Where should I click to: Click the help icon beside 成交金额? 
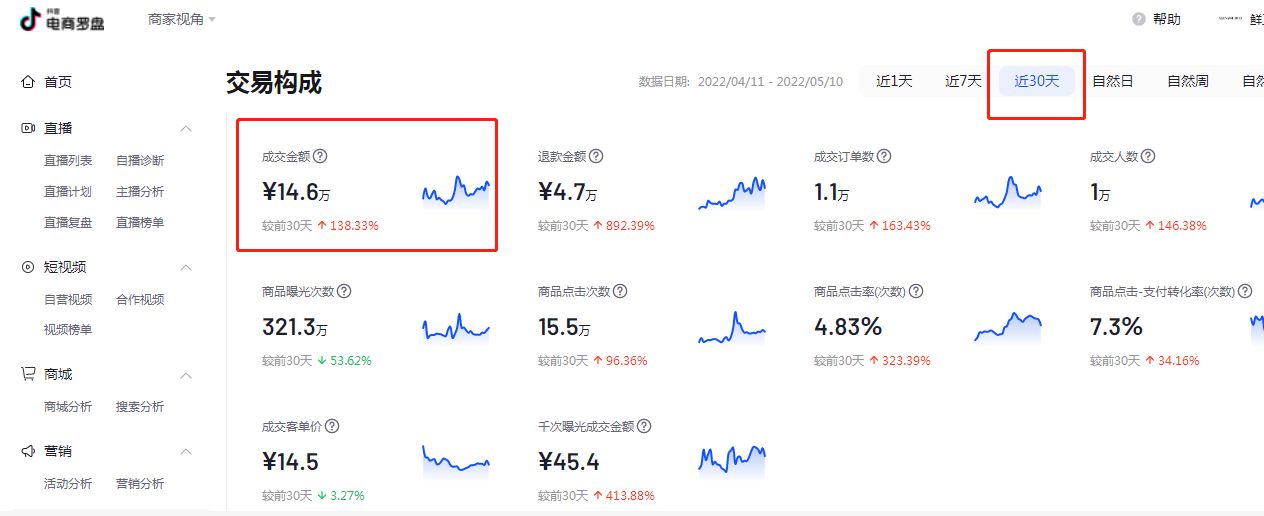tap(320, 157)
